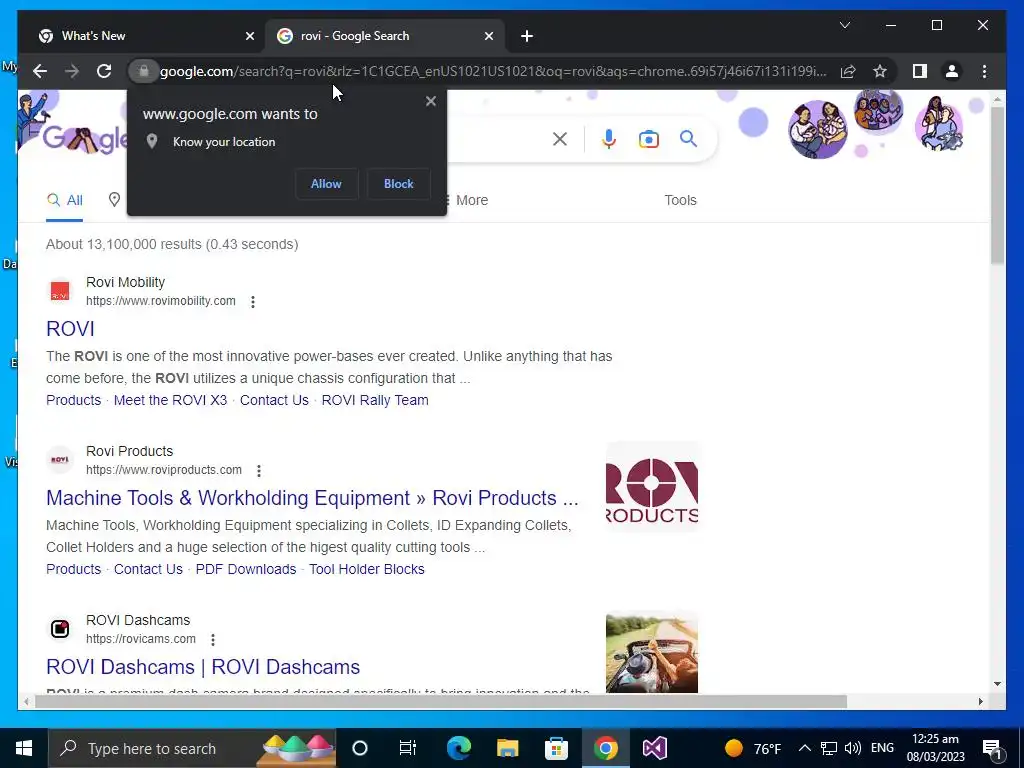Open Contact Us under Rovi Mobility

[x=274, y=400]
